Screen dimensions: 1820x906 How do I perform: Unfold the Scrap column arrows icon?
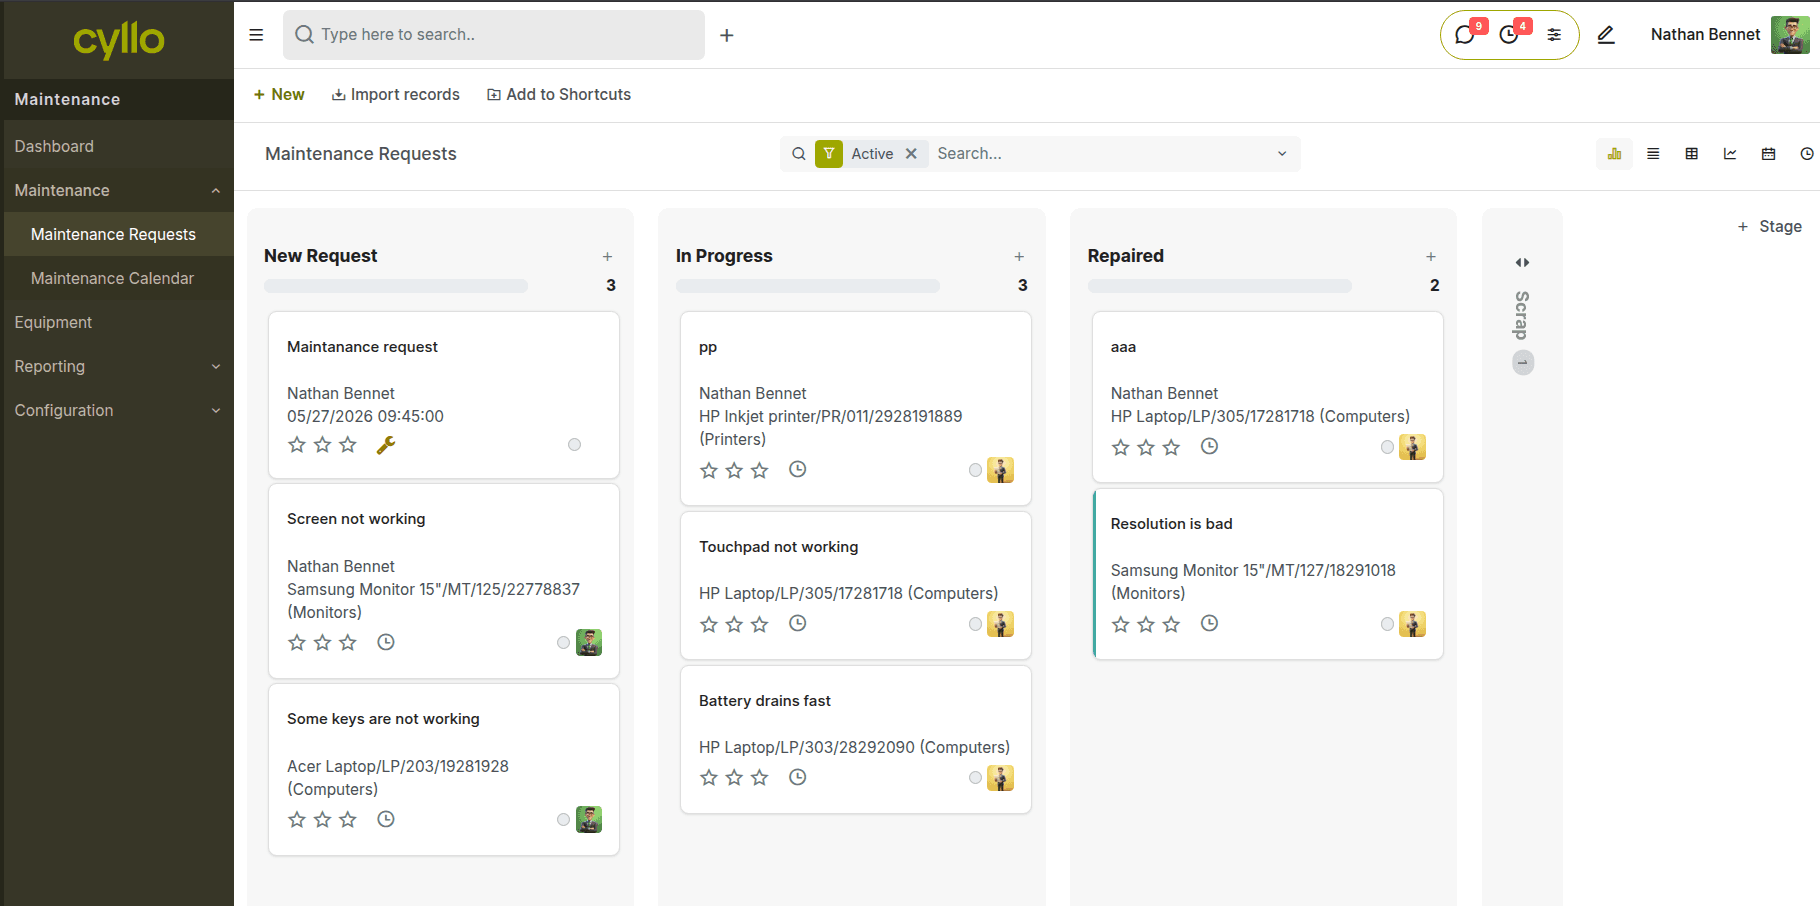pyautogui.click(x=1522, y=262)
